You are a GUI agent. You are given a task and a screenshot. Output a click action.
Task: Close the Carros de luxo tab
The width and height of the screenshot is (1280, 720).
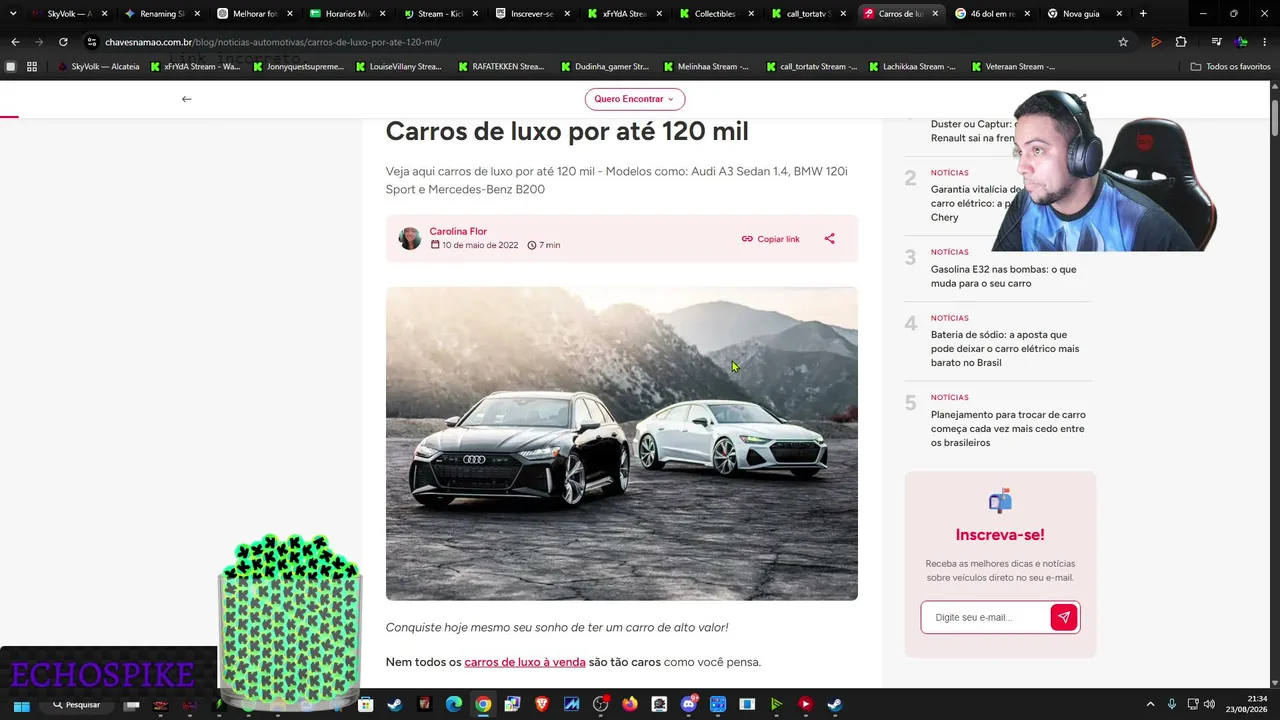point(935,14)
